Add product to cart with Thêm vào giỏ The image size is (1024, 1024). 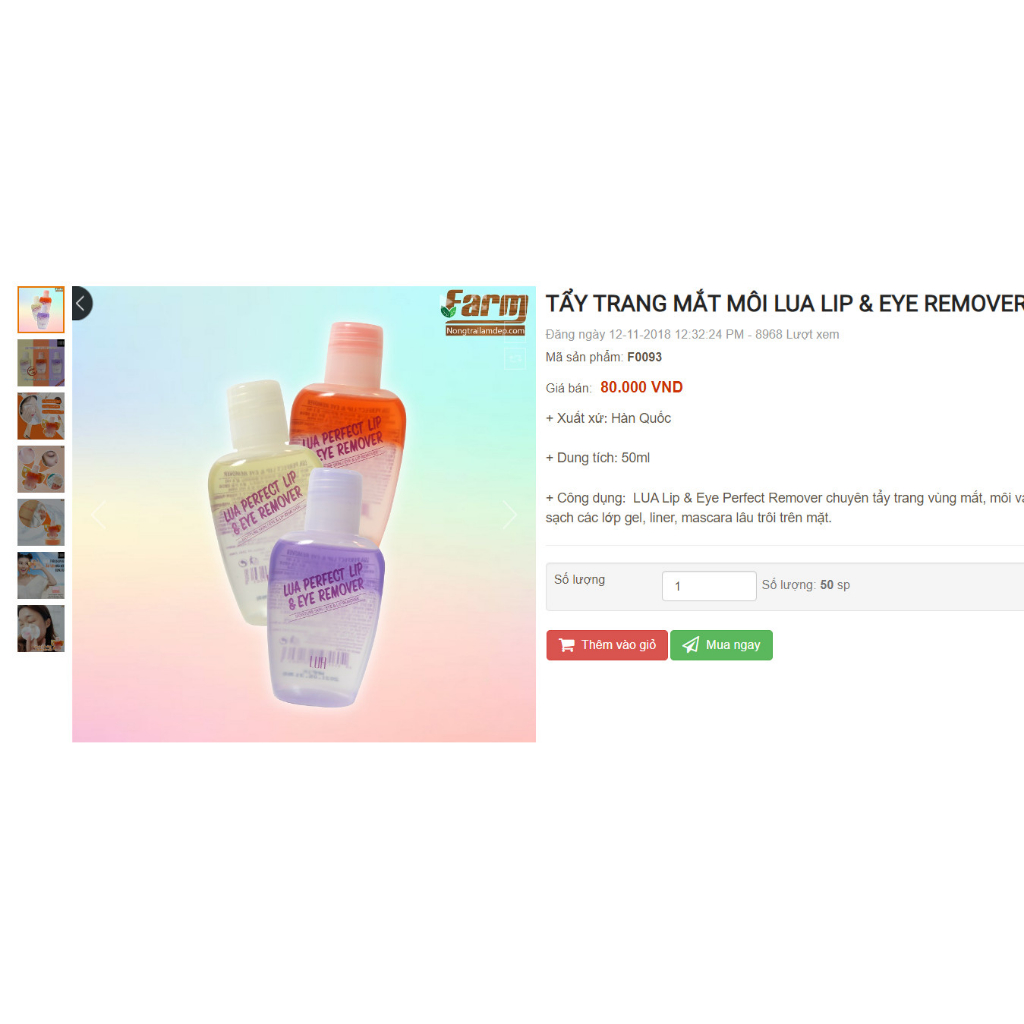pos(607,645)
